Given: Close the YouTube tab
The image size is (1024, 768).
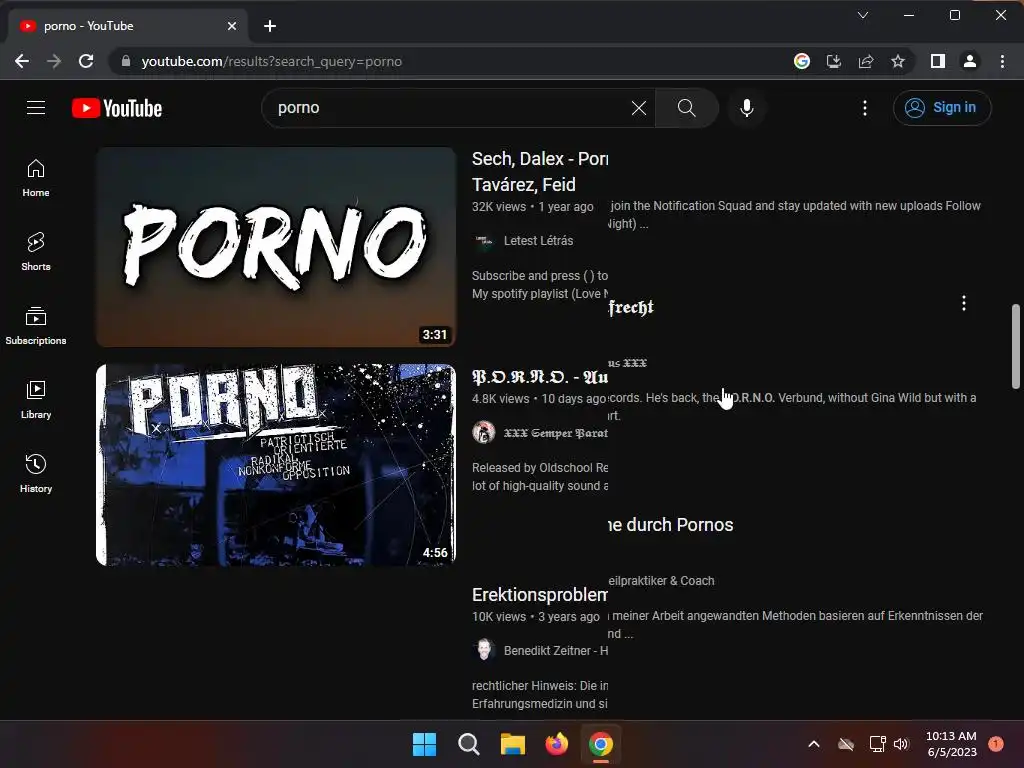Looking at the screenshot, I should (232, 26).
